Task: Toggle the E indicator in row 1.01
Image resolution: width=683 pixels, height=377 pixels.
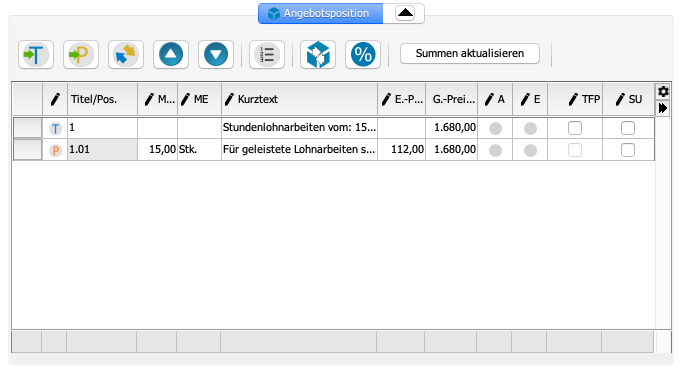Action: click(530, 150)
